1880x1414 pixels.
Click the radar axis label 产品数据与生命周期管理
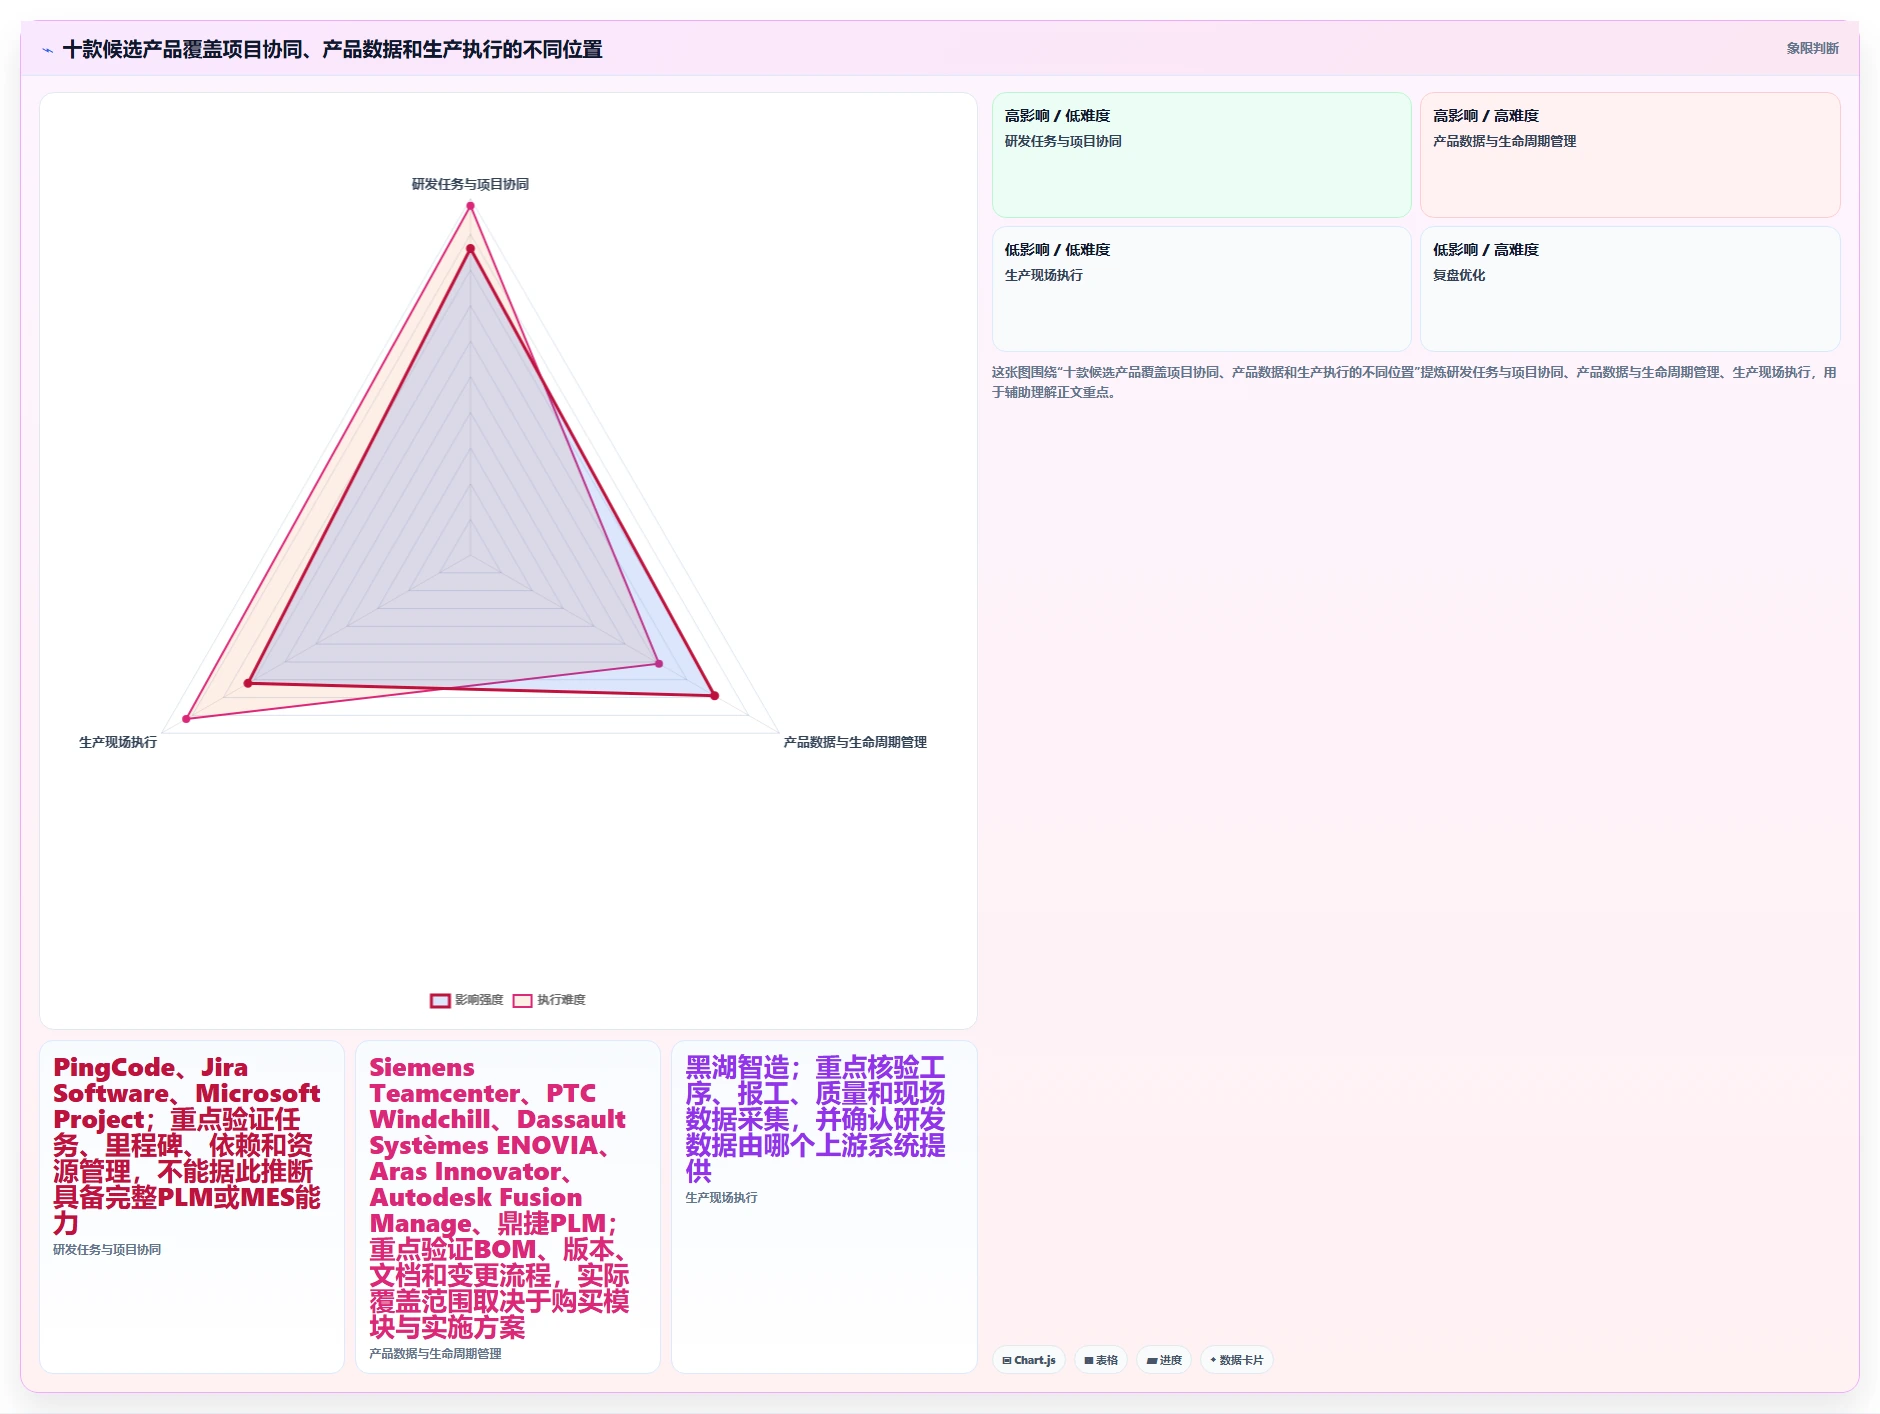(x=855, y=742)
